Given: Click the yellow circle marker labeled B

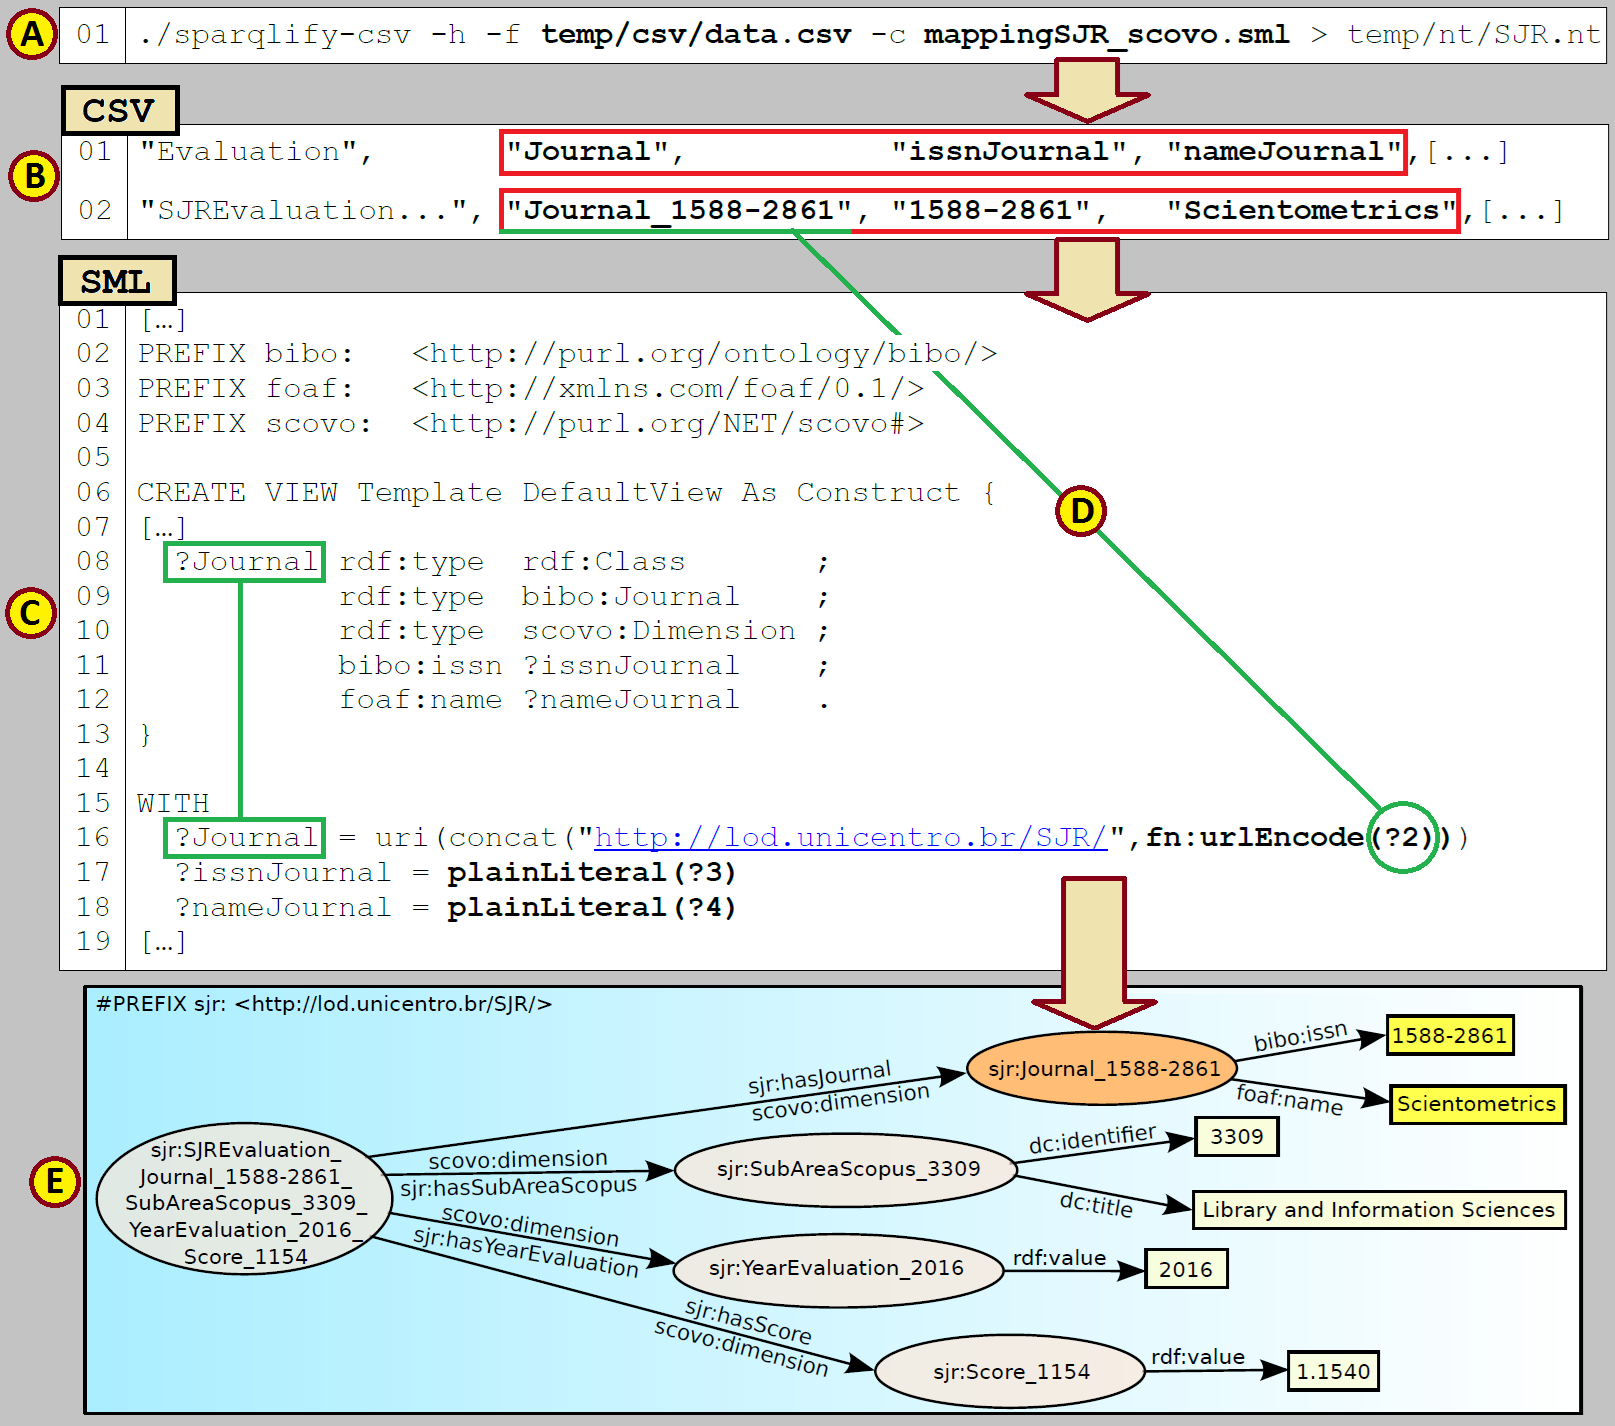Looking at the screenshot, I should (34, 176).
